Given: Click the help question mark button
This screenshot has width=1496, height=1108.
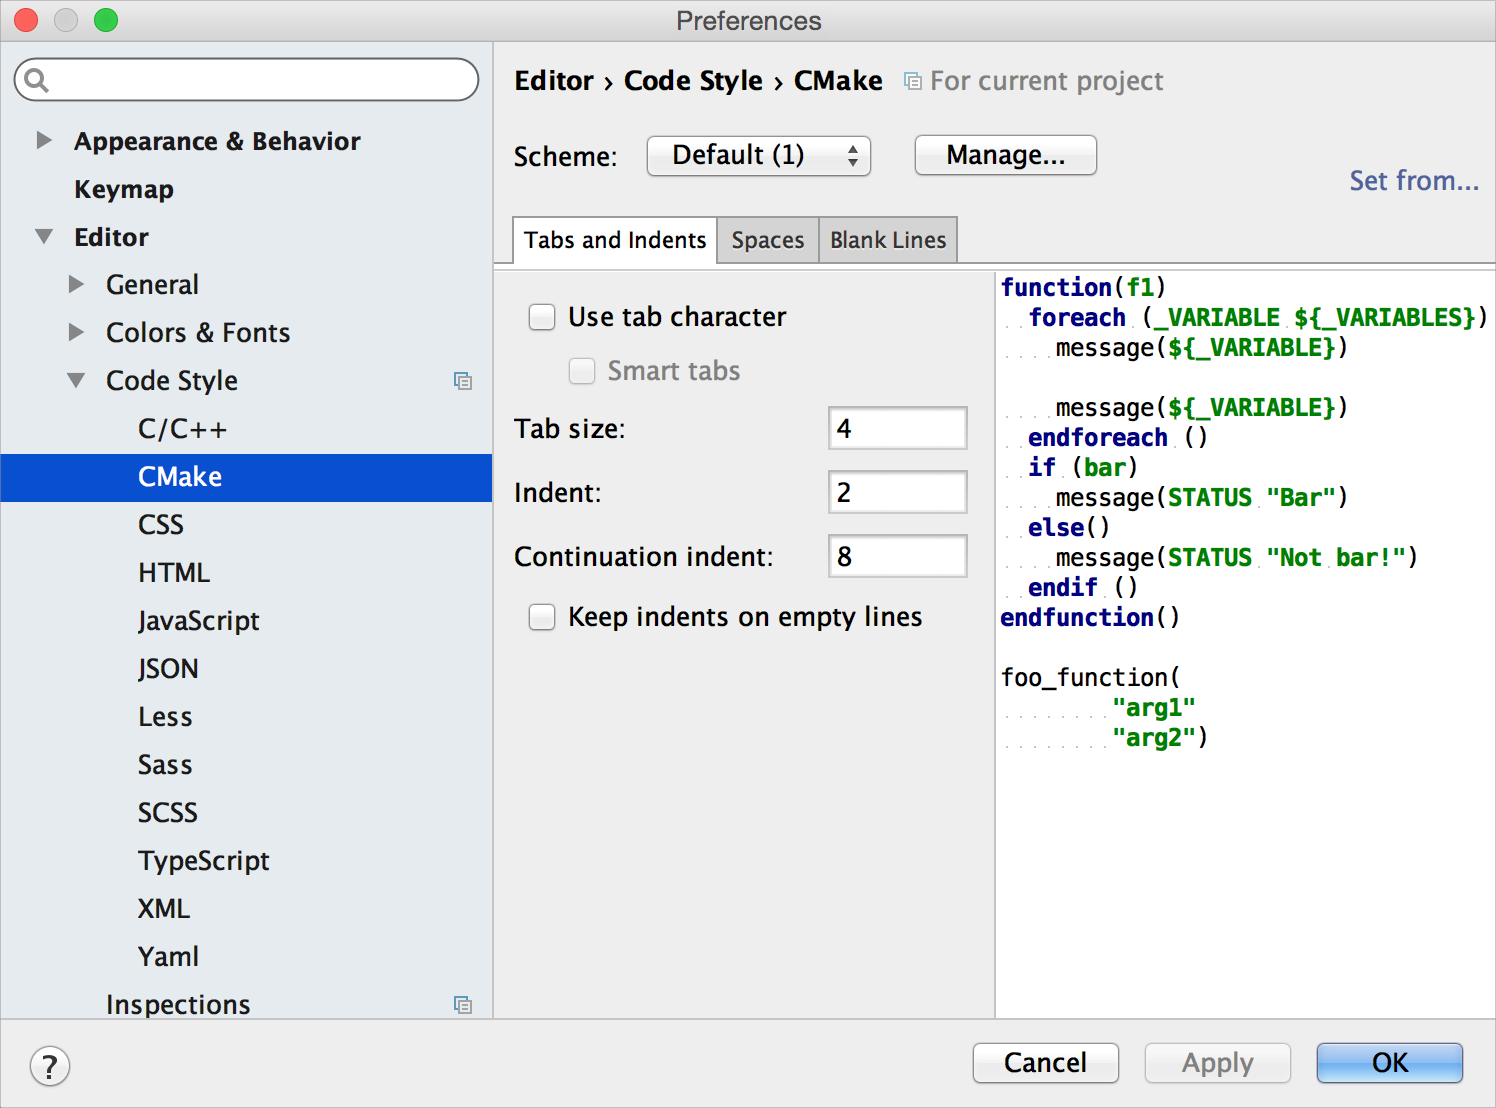Looking at the screenshot, I should (50, 1066).
